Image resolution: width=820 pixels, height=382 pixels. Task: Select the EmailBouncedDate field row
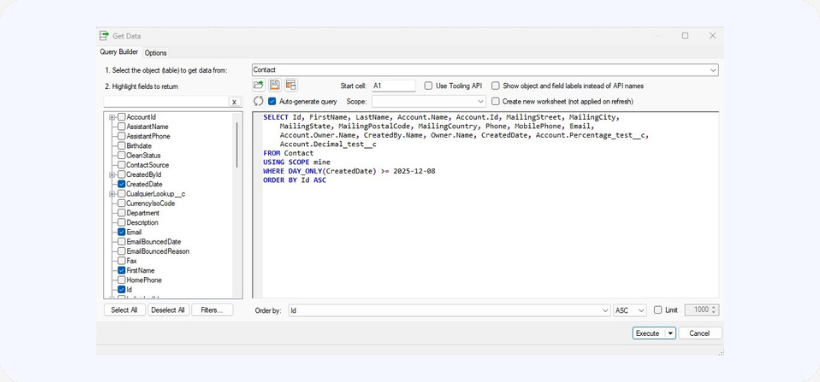(x=153, y=242)
